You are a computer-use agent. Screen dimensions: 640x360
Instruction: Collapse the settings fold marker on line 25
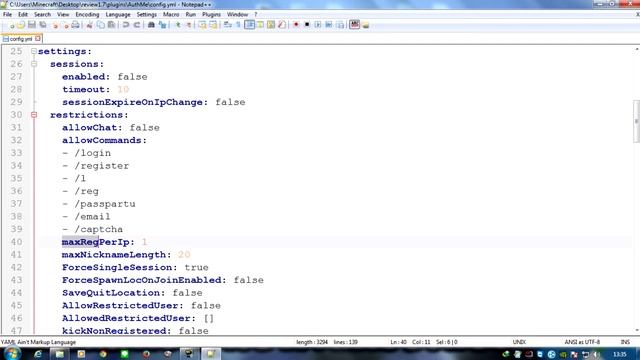click(34, 51)
